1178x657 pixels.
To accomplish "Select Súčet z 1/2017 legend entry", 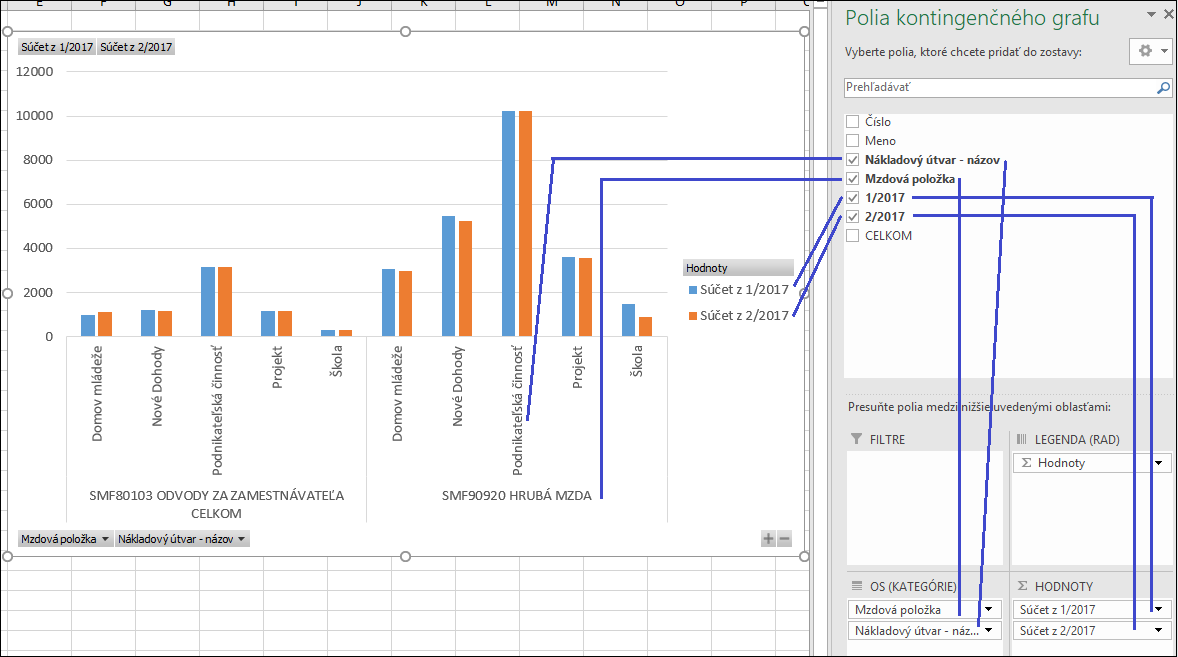I will point(739,290).
